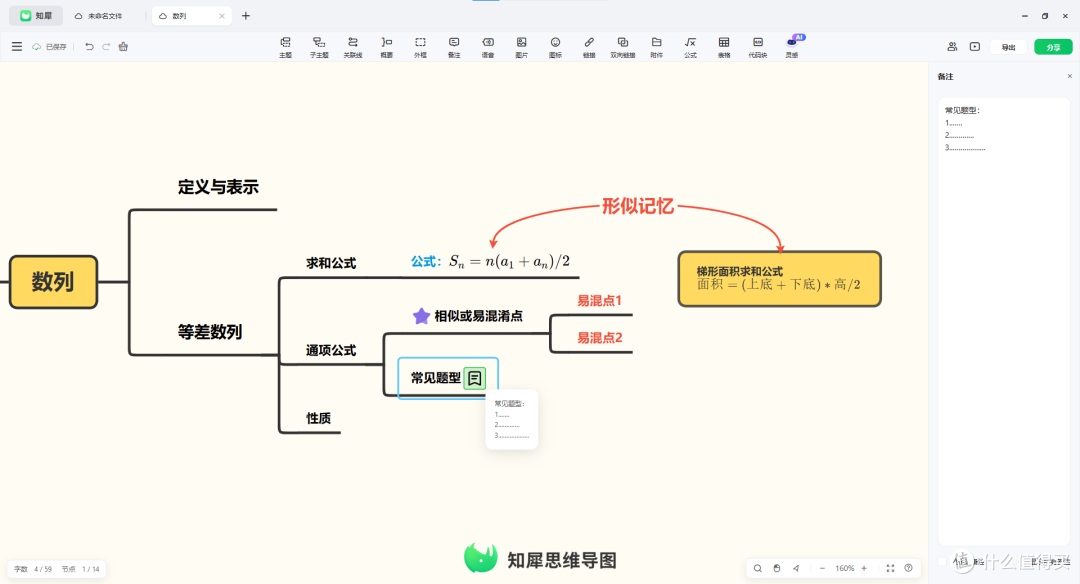
Task: Zoom in with the plus button
Action: pos(864,568)
